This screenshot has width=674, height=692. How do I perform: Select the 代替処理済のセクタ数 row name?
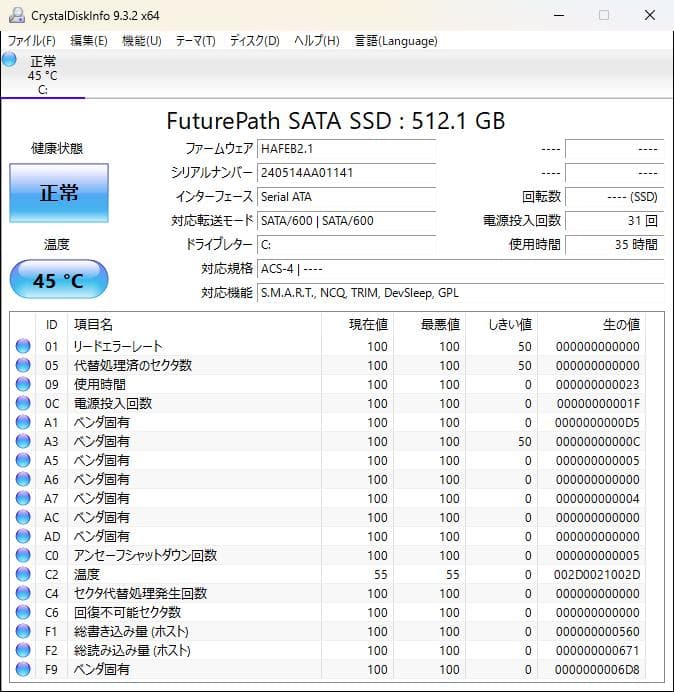click(x=132, y=365)
